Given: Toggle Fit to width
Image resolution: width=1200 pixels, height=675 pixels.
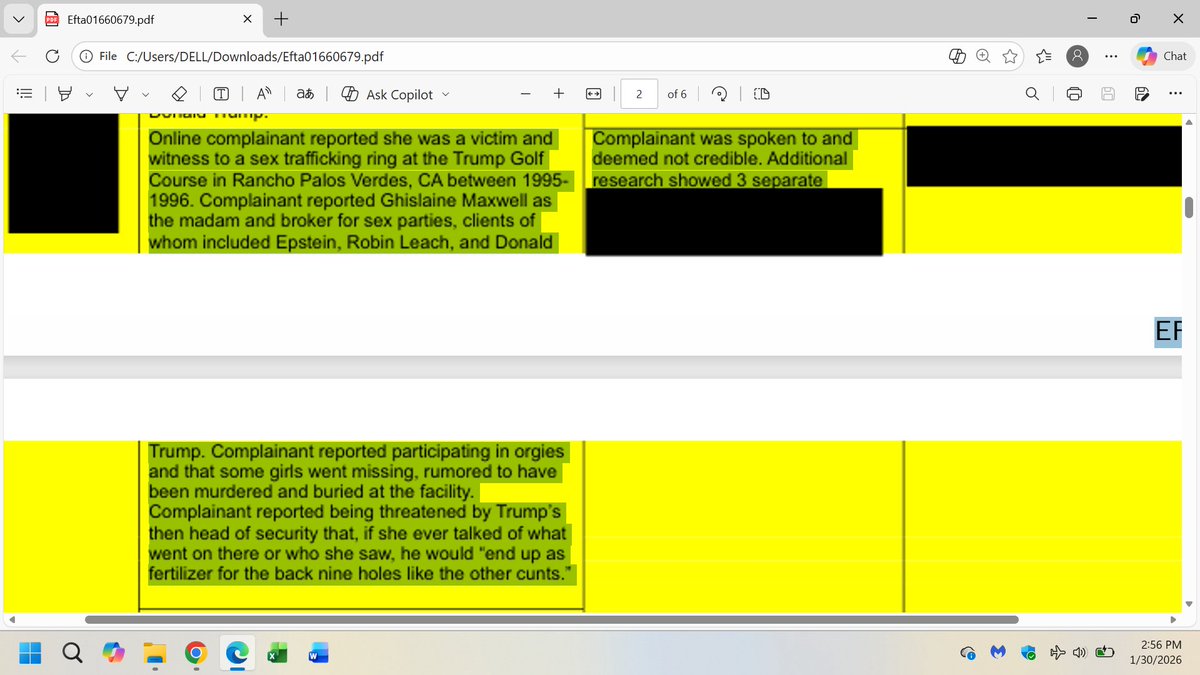Looking at the screenshot, I should click(x=593, y=94).
